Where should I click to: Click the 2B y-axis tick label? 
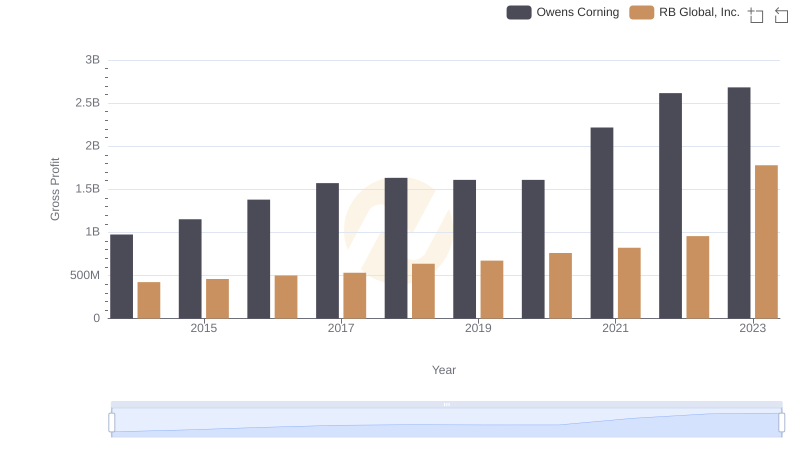pyautogui.click(x=92, y=146)
